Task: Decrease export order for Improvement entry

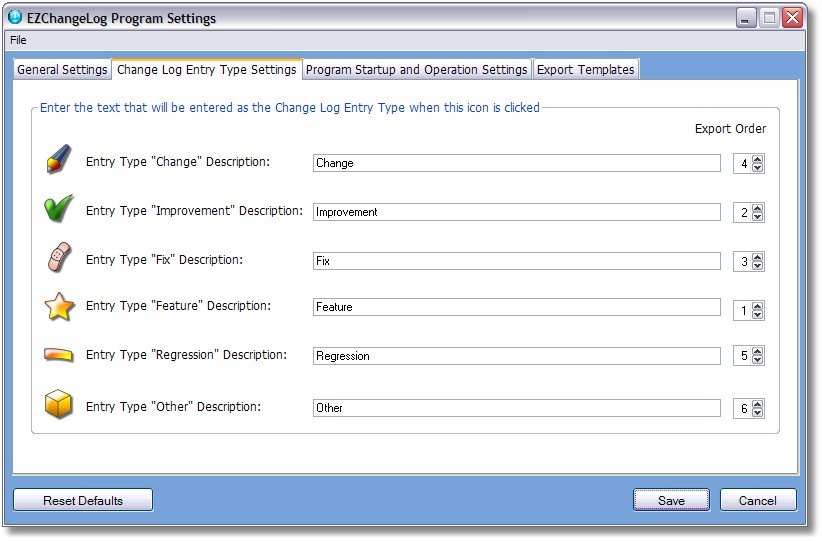Action: coord(758,217)
